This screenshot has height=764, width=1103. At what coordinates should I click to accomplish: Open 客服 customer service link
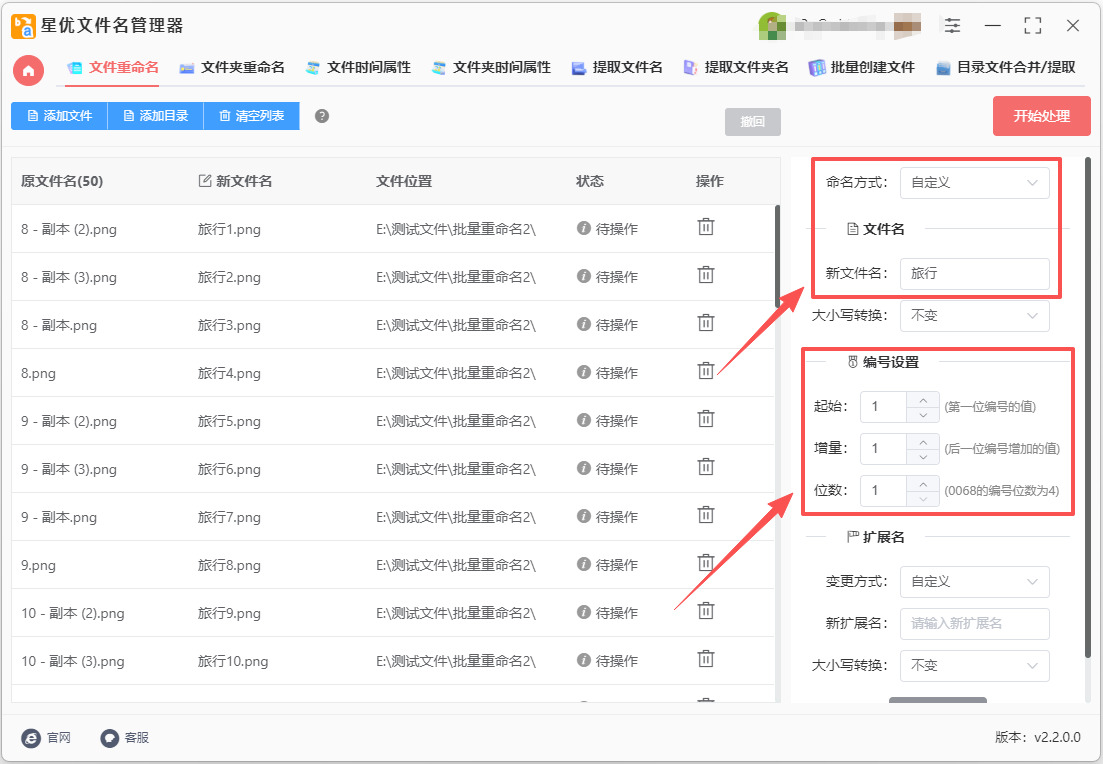point(125,737)
